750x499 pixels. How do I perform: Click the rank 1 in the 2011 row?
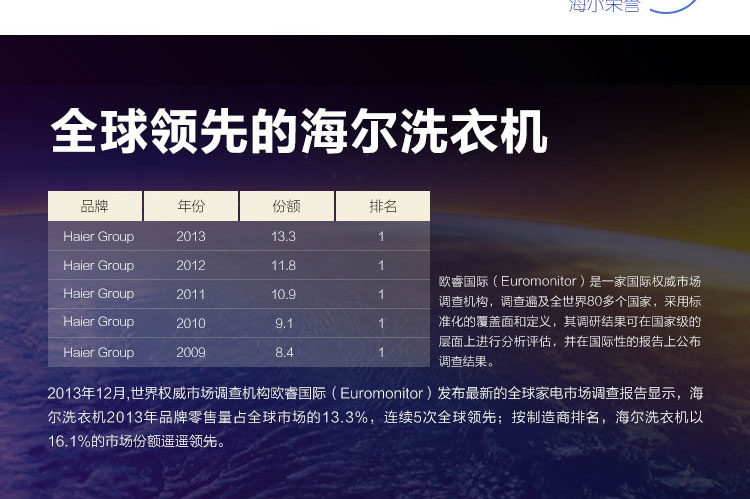point(381,294)
